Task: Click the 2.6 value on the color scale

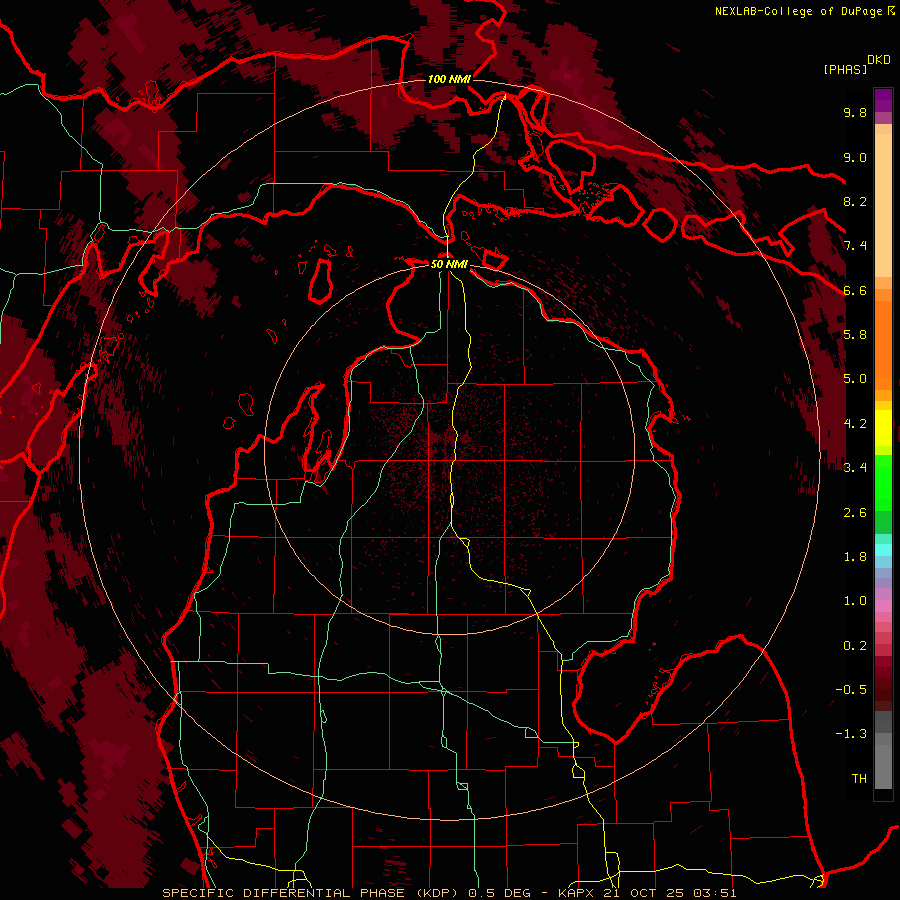Action: pos(855,513)
